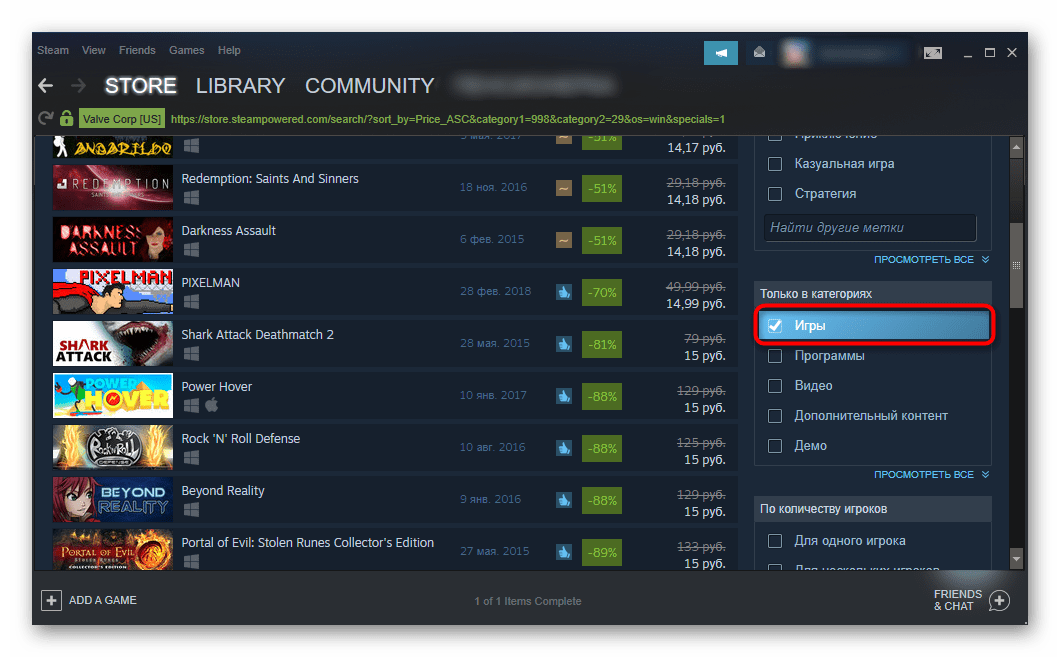Open the Help menu
The height and width of the screenshot is (657, 1060).
[x=229, y=50]
